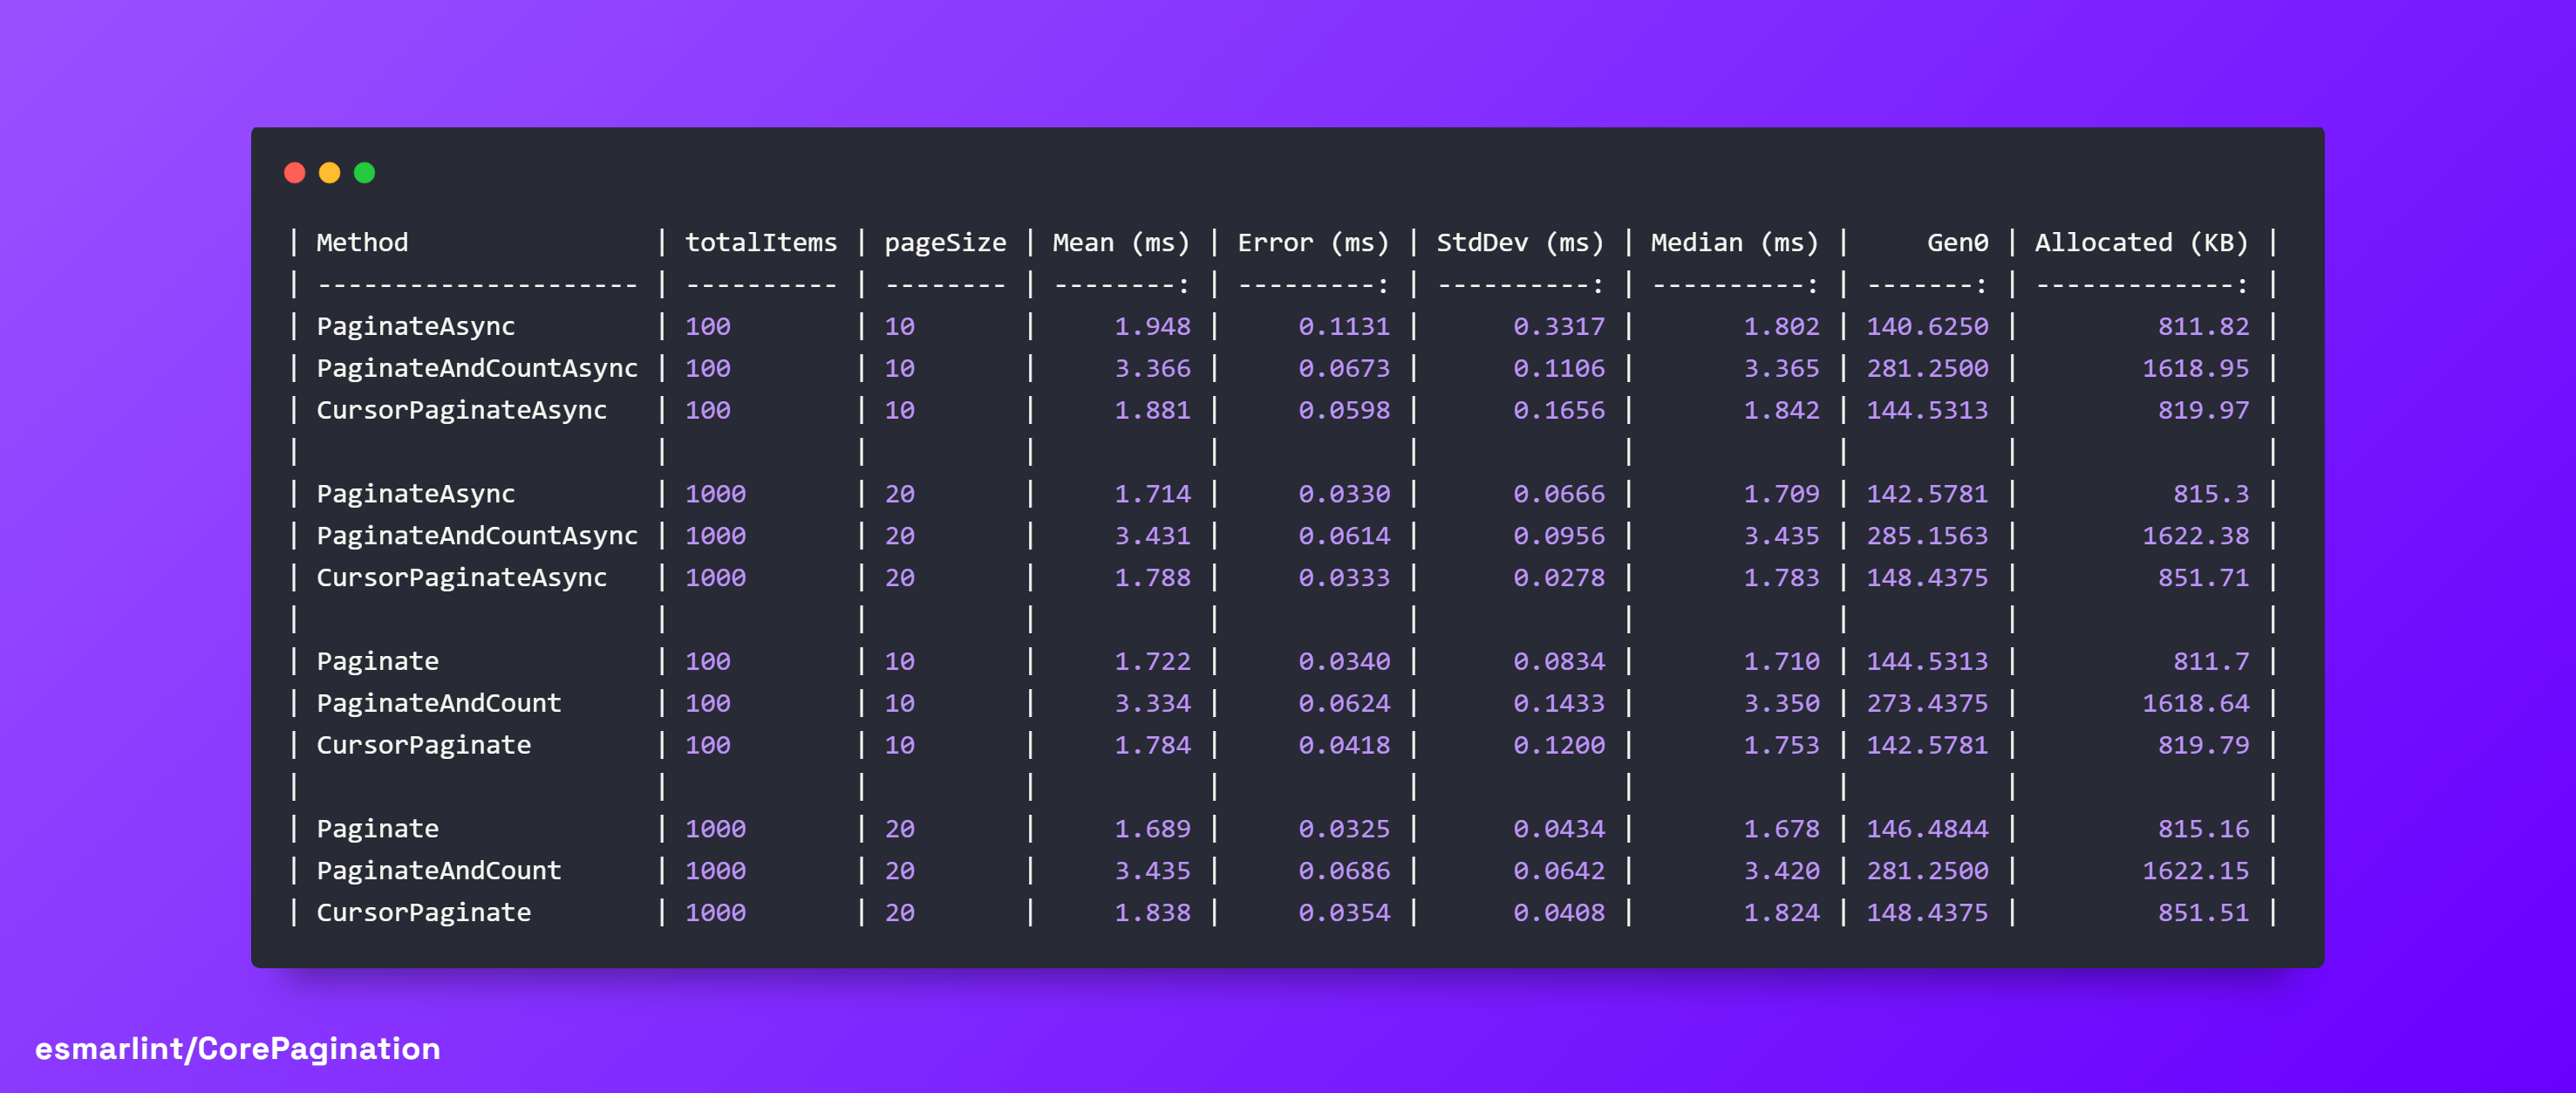Click the totalItems column header

point(760,243)
